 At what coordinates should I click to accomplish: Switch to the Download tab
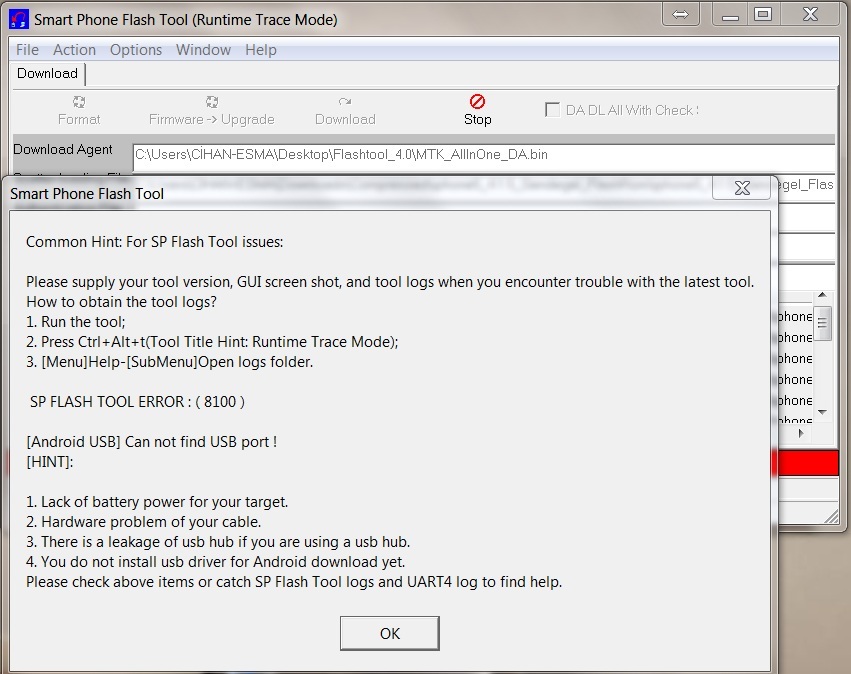click(47, 74)
